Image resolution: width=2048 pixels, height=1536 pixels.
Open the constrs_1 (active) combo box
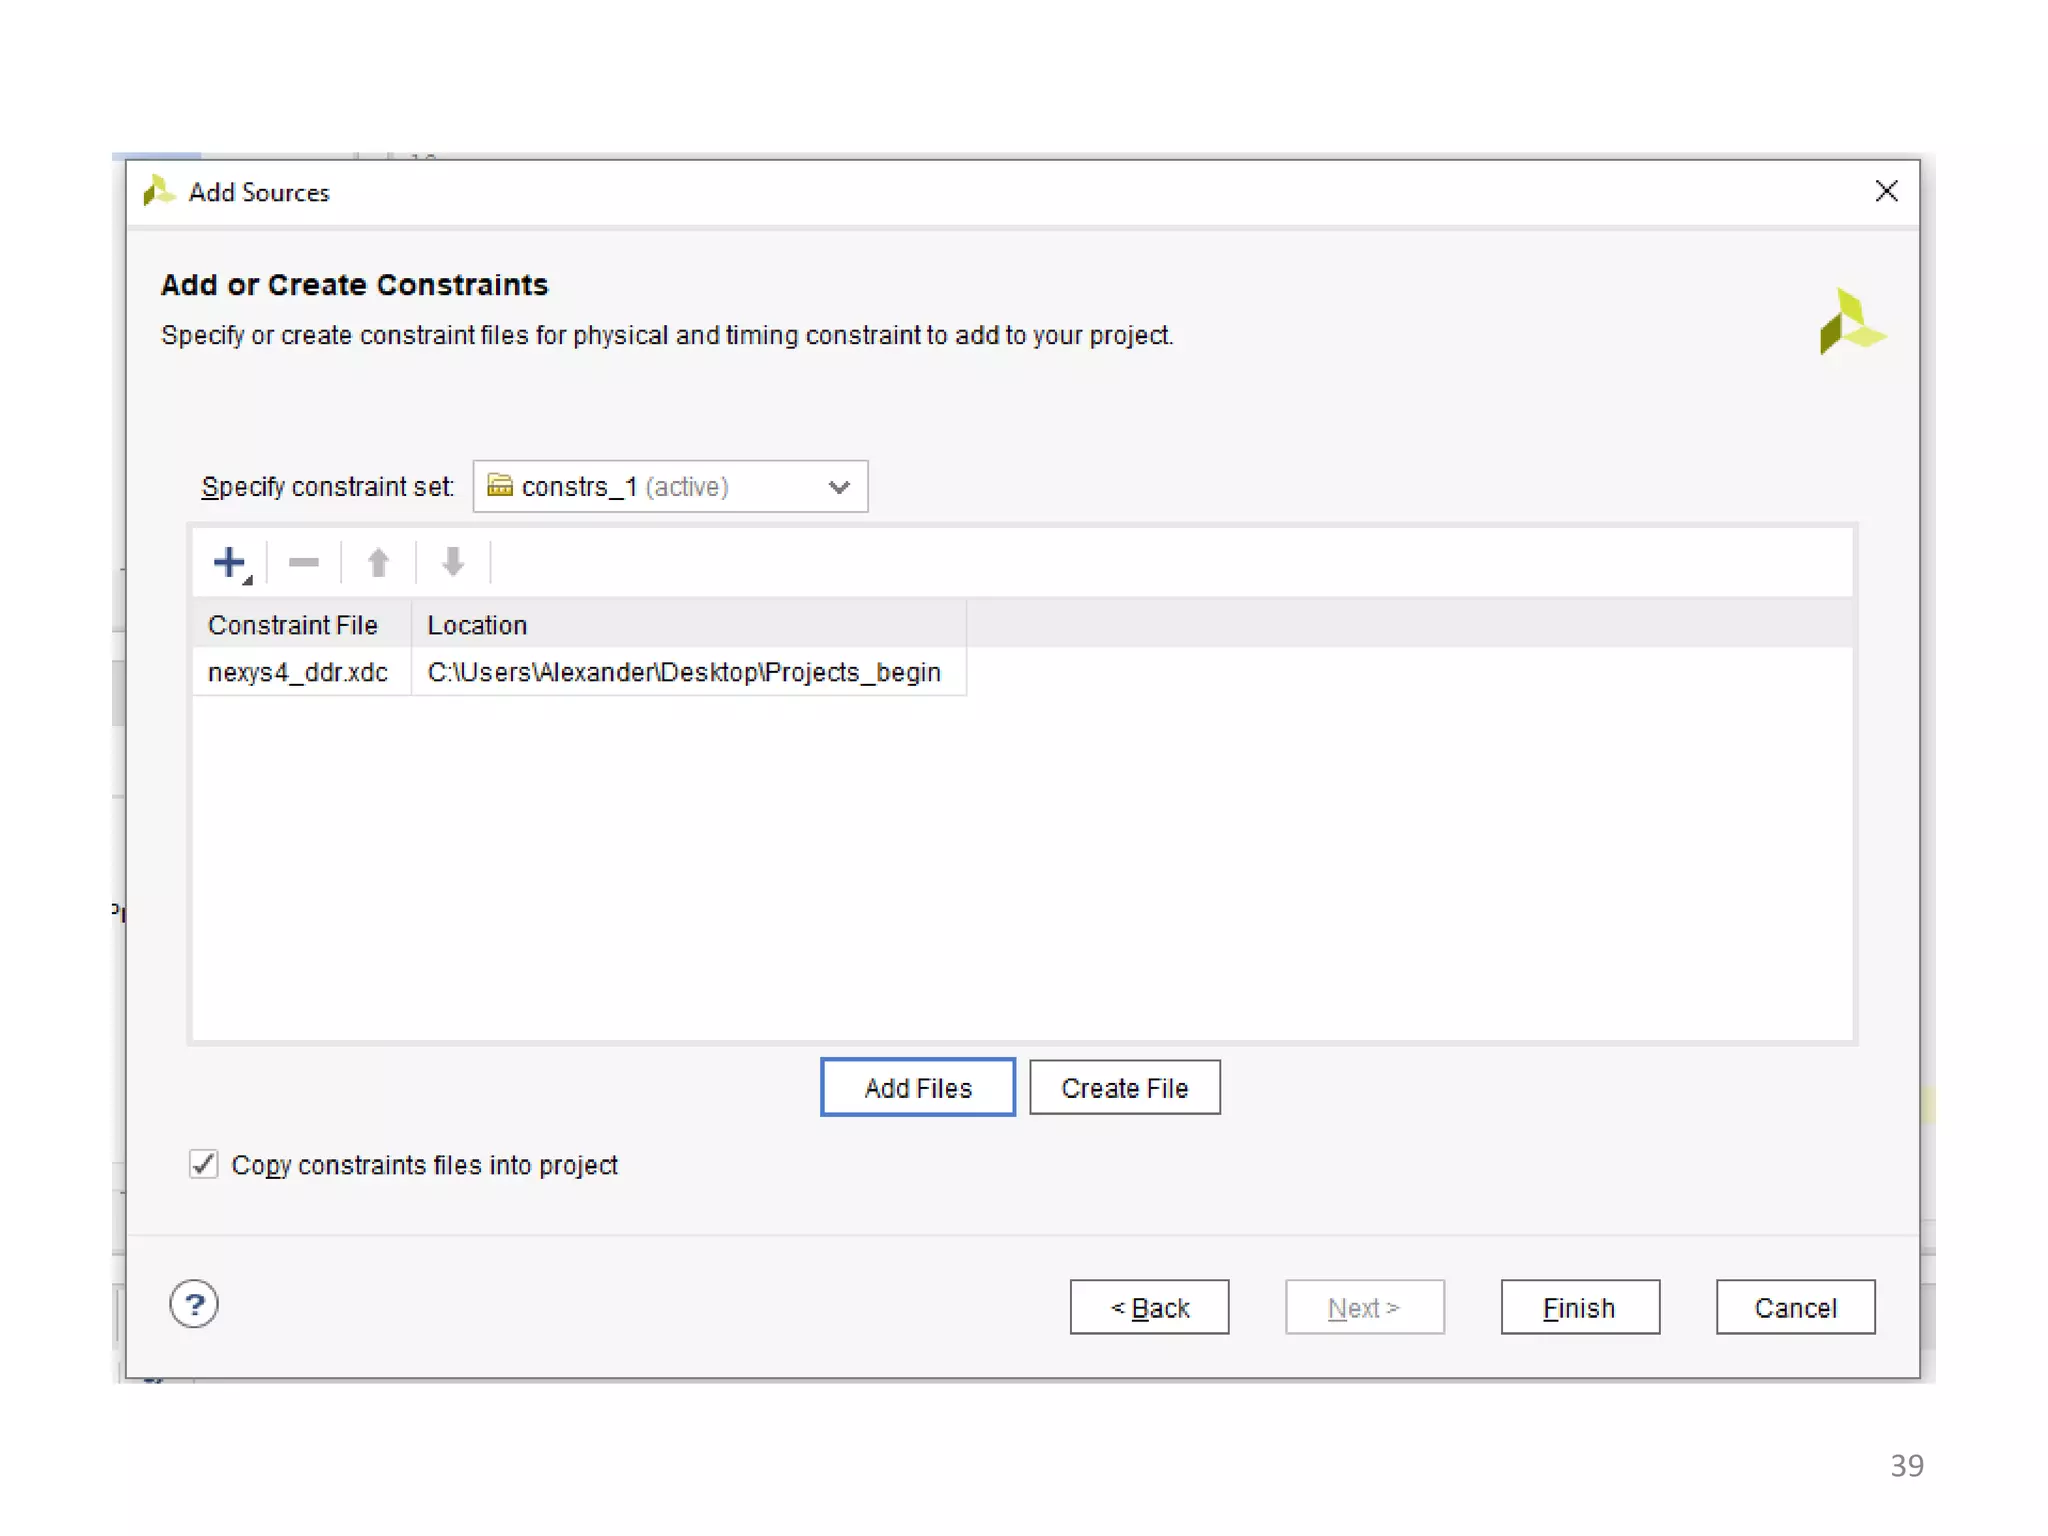669,487
